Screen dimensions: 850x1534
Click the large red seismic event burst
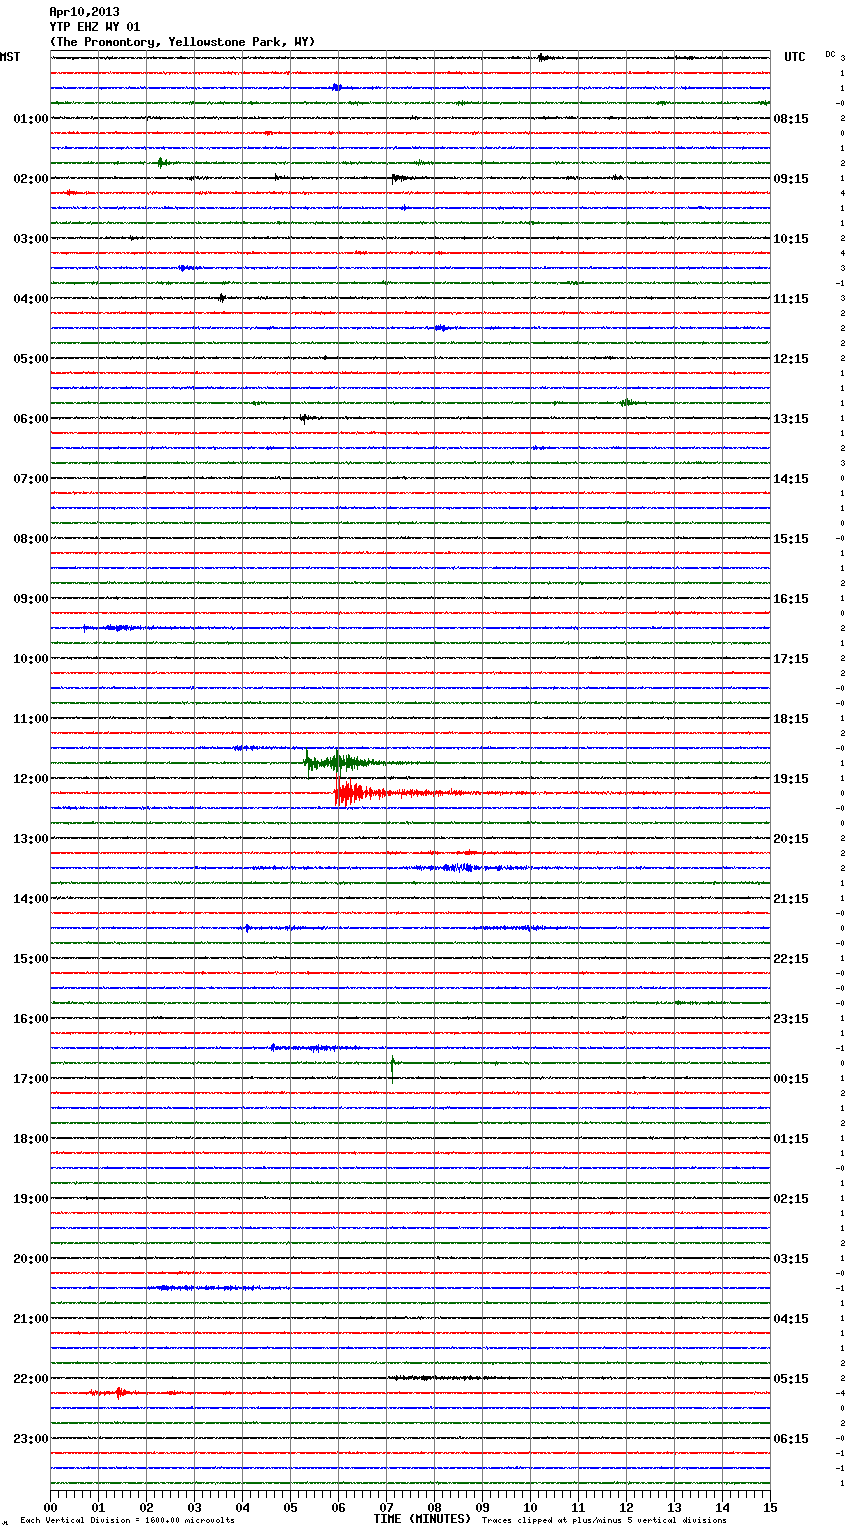point(349,793)
